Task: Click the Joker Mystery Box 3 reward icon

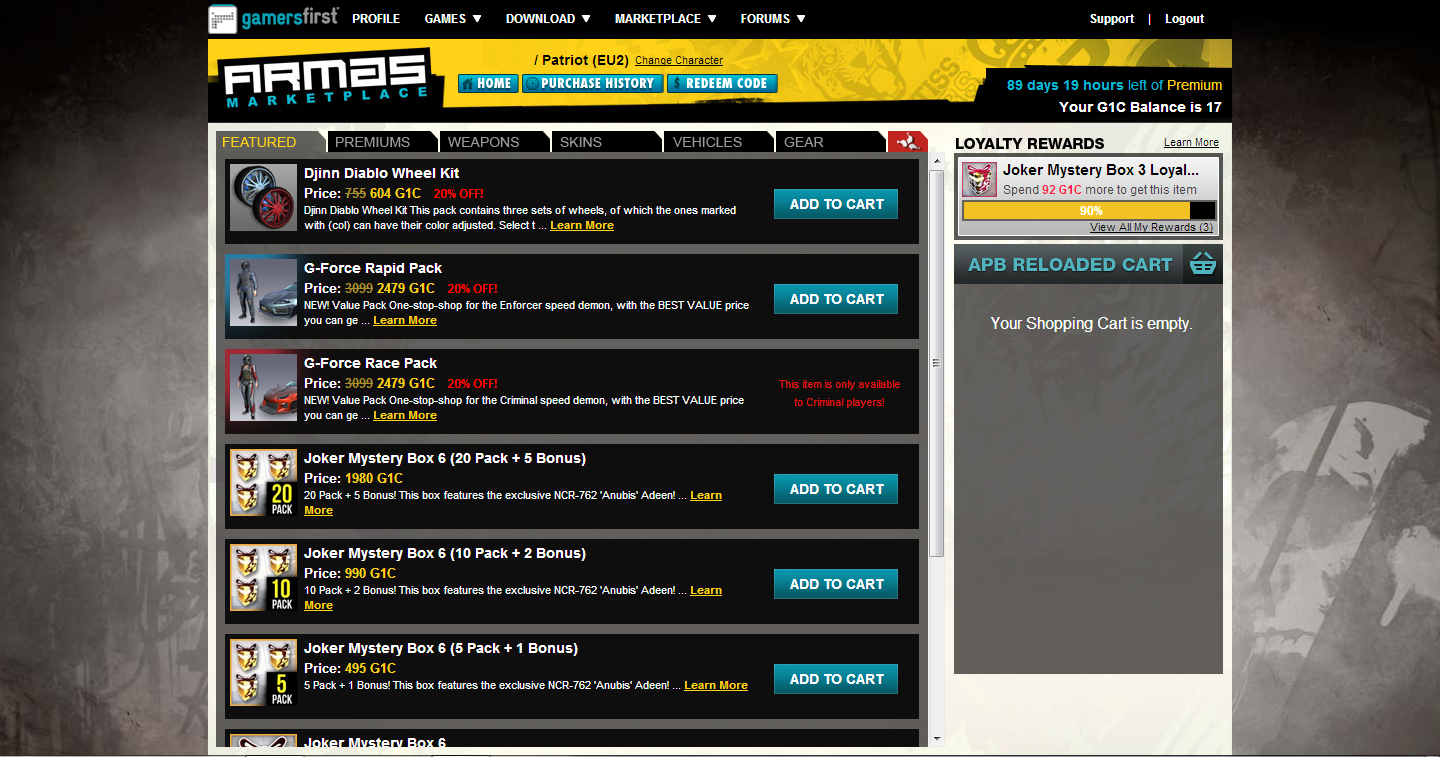Action: point(979,180)
